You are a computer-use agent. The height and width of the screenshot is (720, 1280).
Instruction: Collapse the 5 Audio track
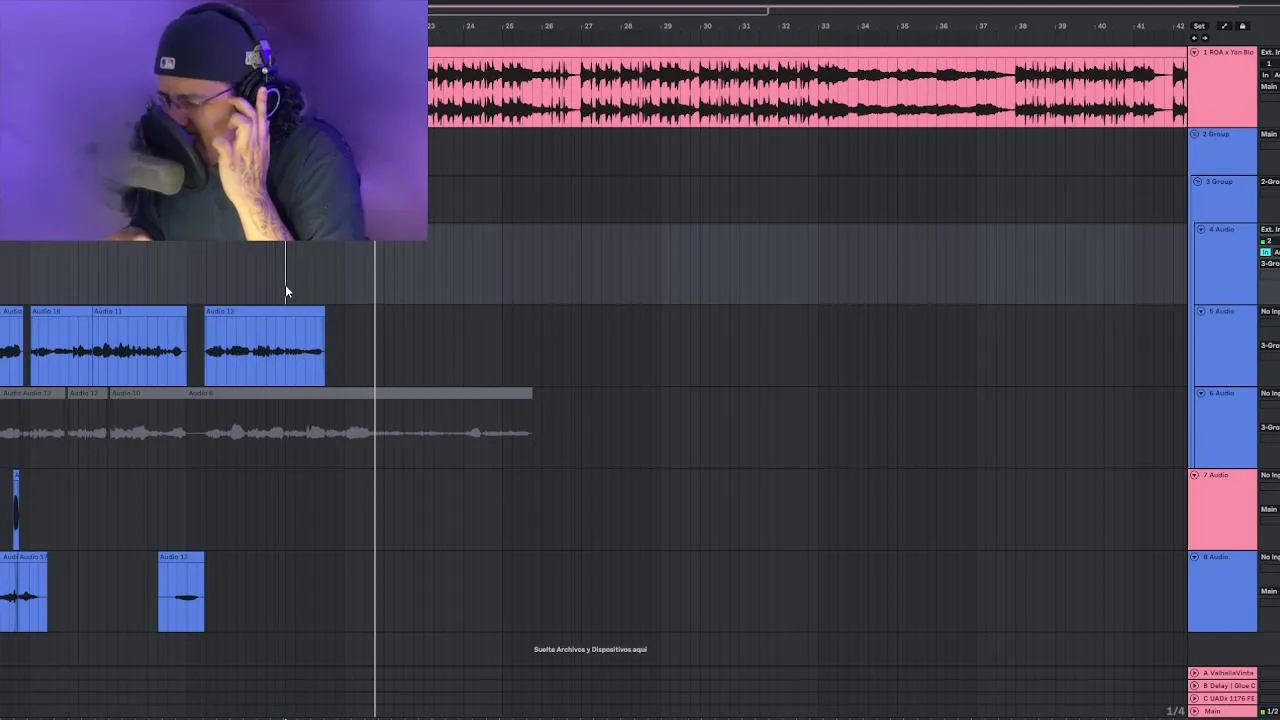(1201, 312)
